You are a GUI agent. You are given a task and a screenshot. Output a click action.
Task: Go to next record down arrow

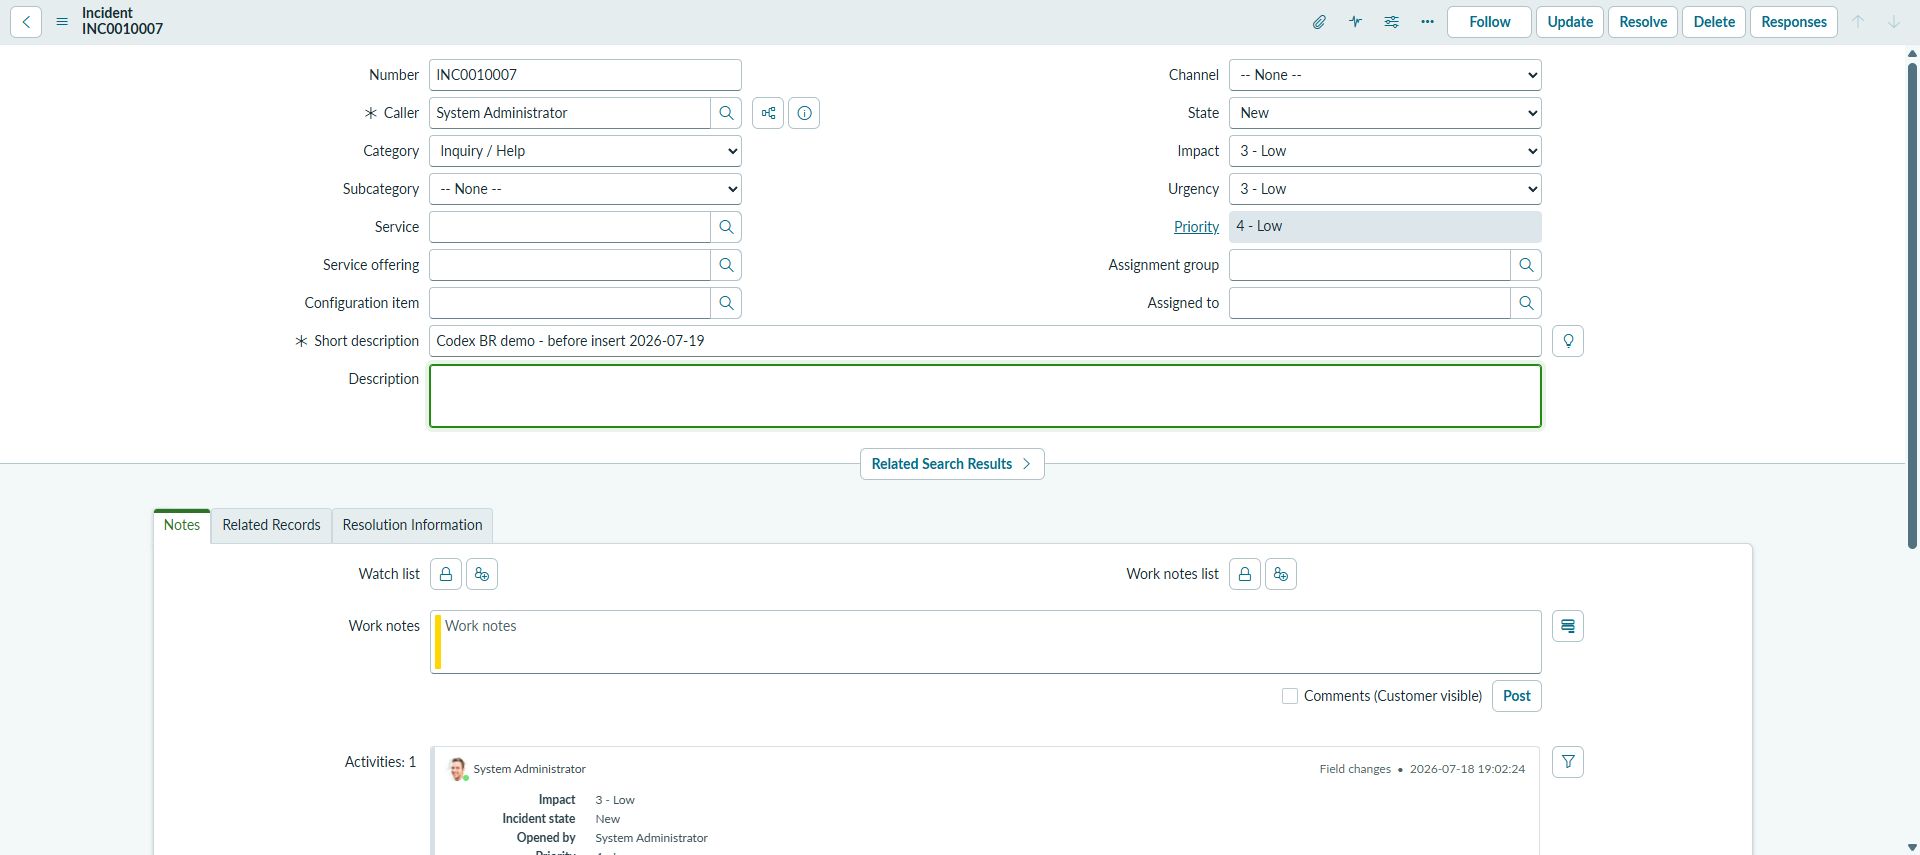point(1894,22)
